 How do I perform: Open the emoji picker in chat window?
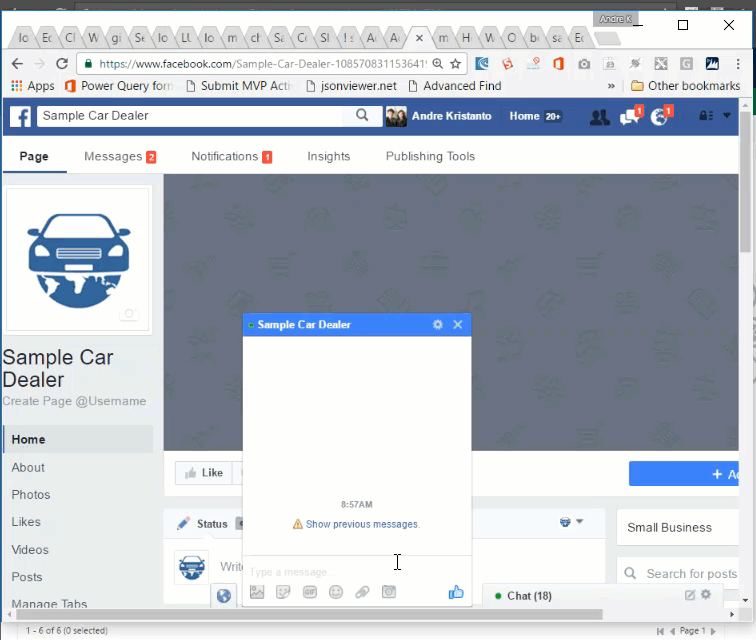coord(336,592)
